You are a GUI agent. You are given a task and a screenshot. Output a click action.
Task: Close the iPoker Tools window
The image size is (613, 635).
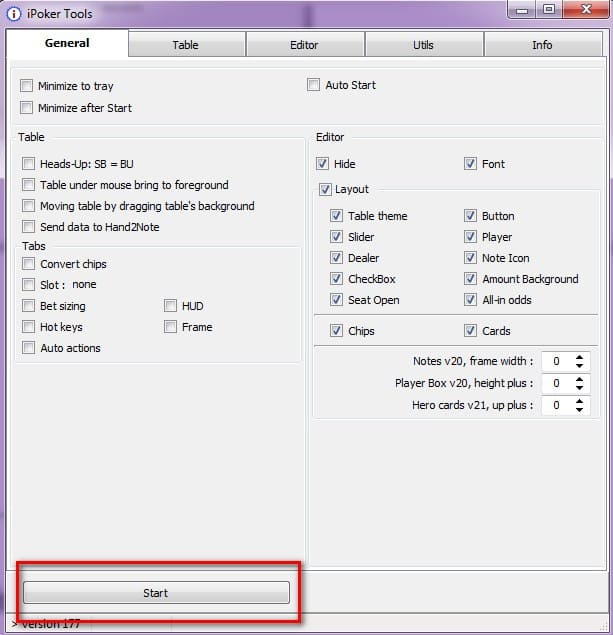point(585,10)
